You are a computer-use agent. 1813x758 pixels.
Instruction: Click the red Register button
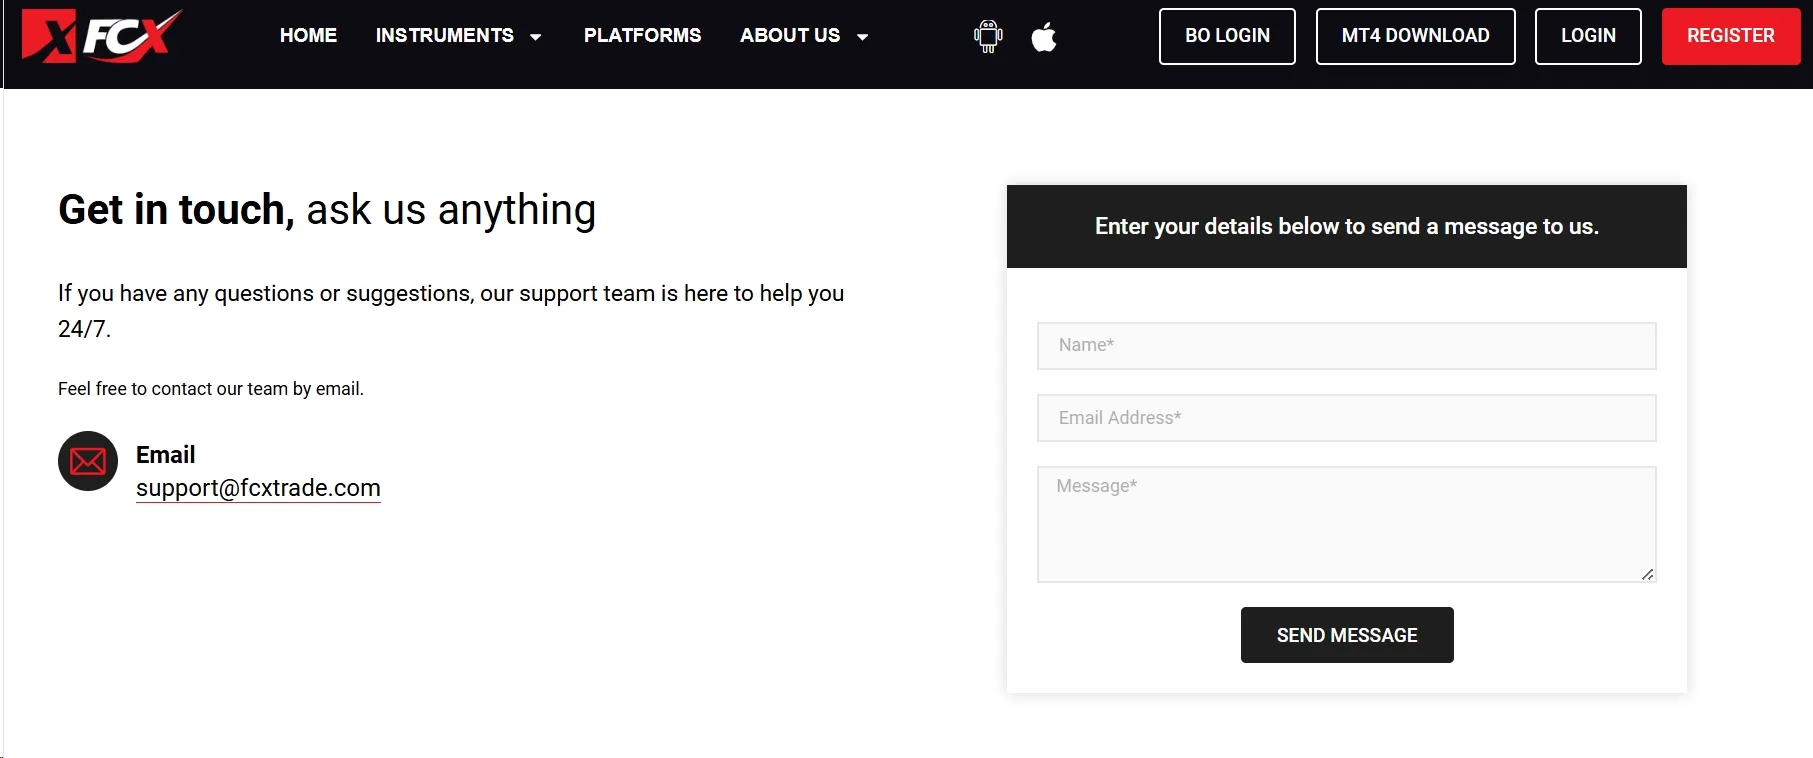pyautogui.click(x=1731, y=36)
